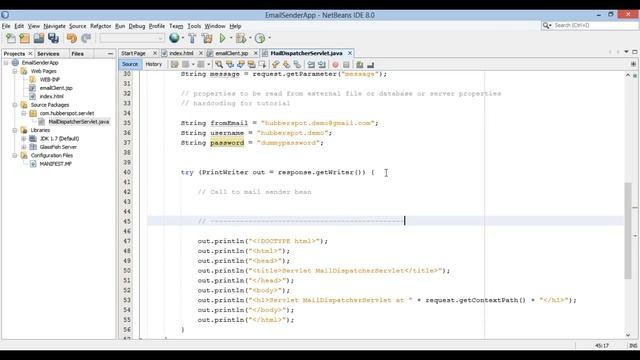The width and height of the screenshot is (640, 360).
Task: Click the New File toolbar icon
Action: coord(11,38)
